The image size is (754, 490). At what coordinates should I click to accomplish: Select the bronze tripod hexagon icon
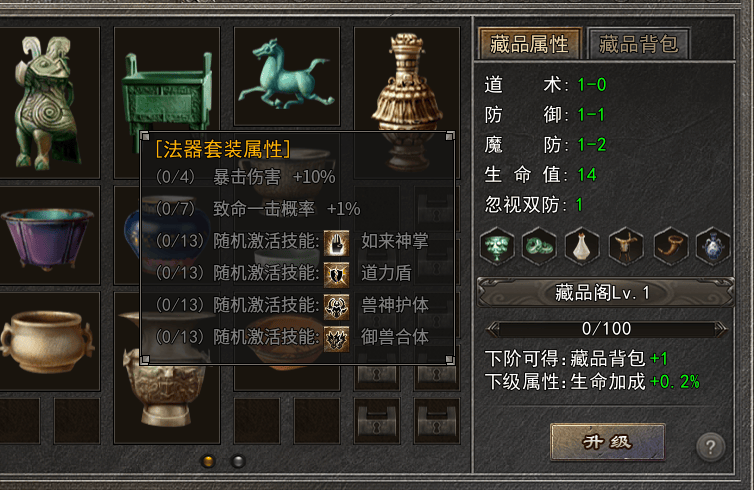click(626, 247)
